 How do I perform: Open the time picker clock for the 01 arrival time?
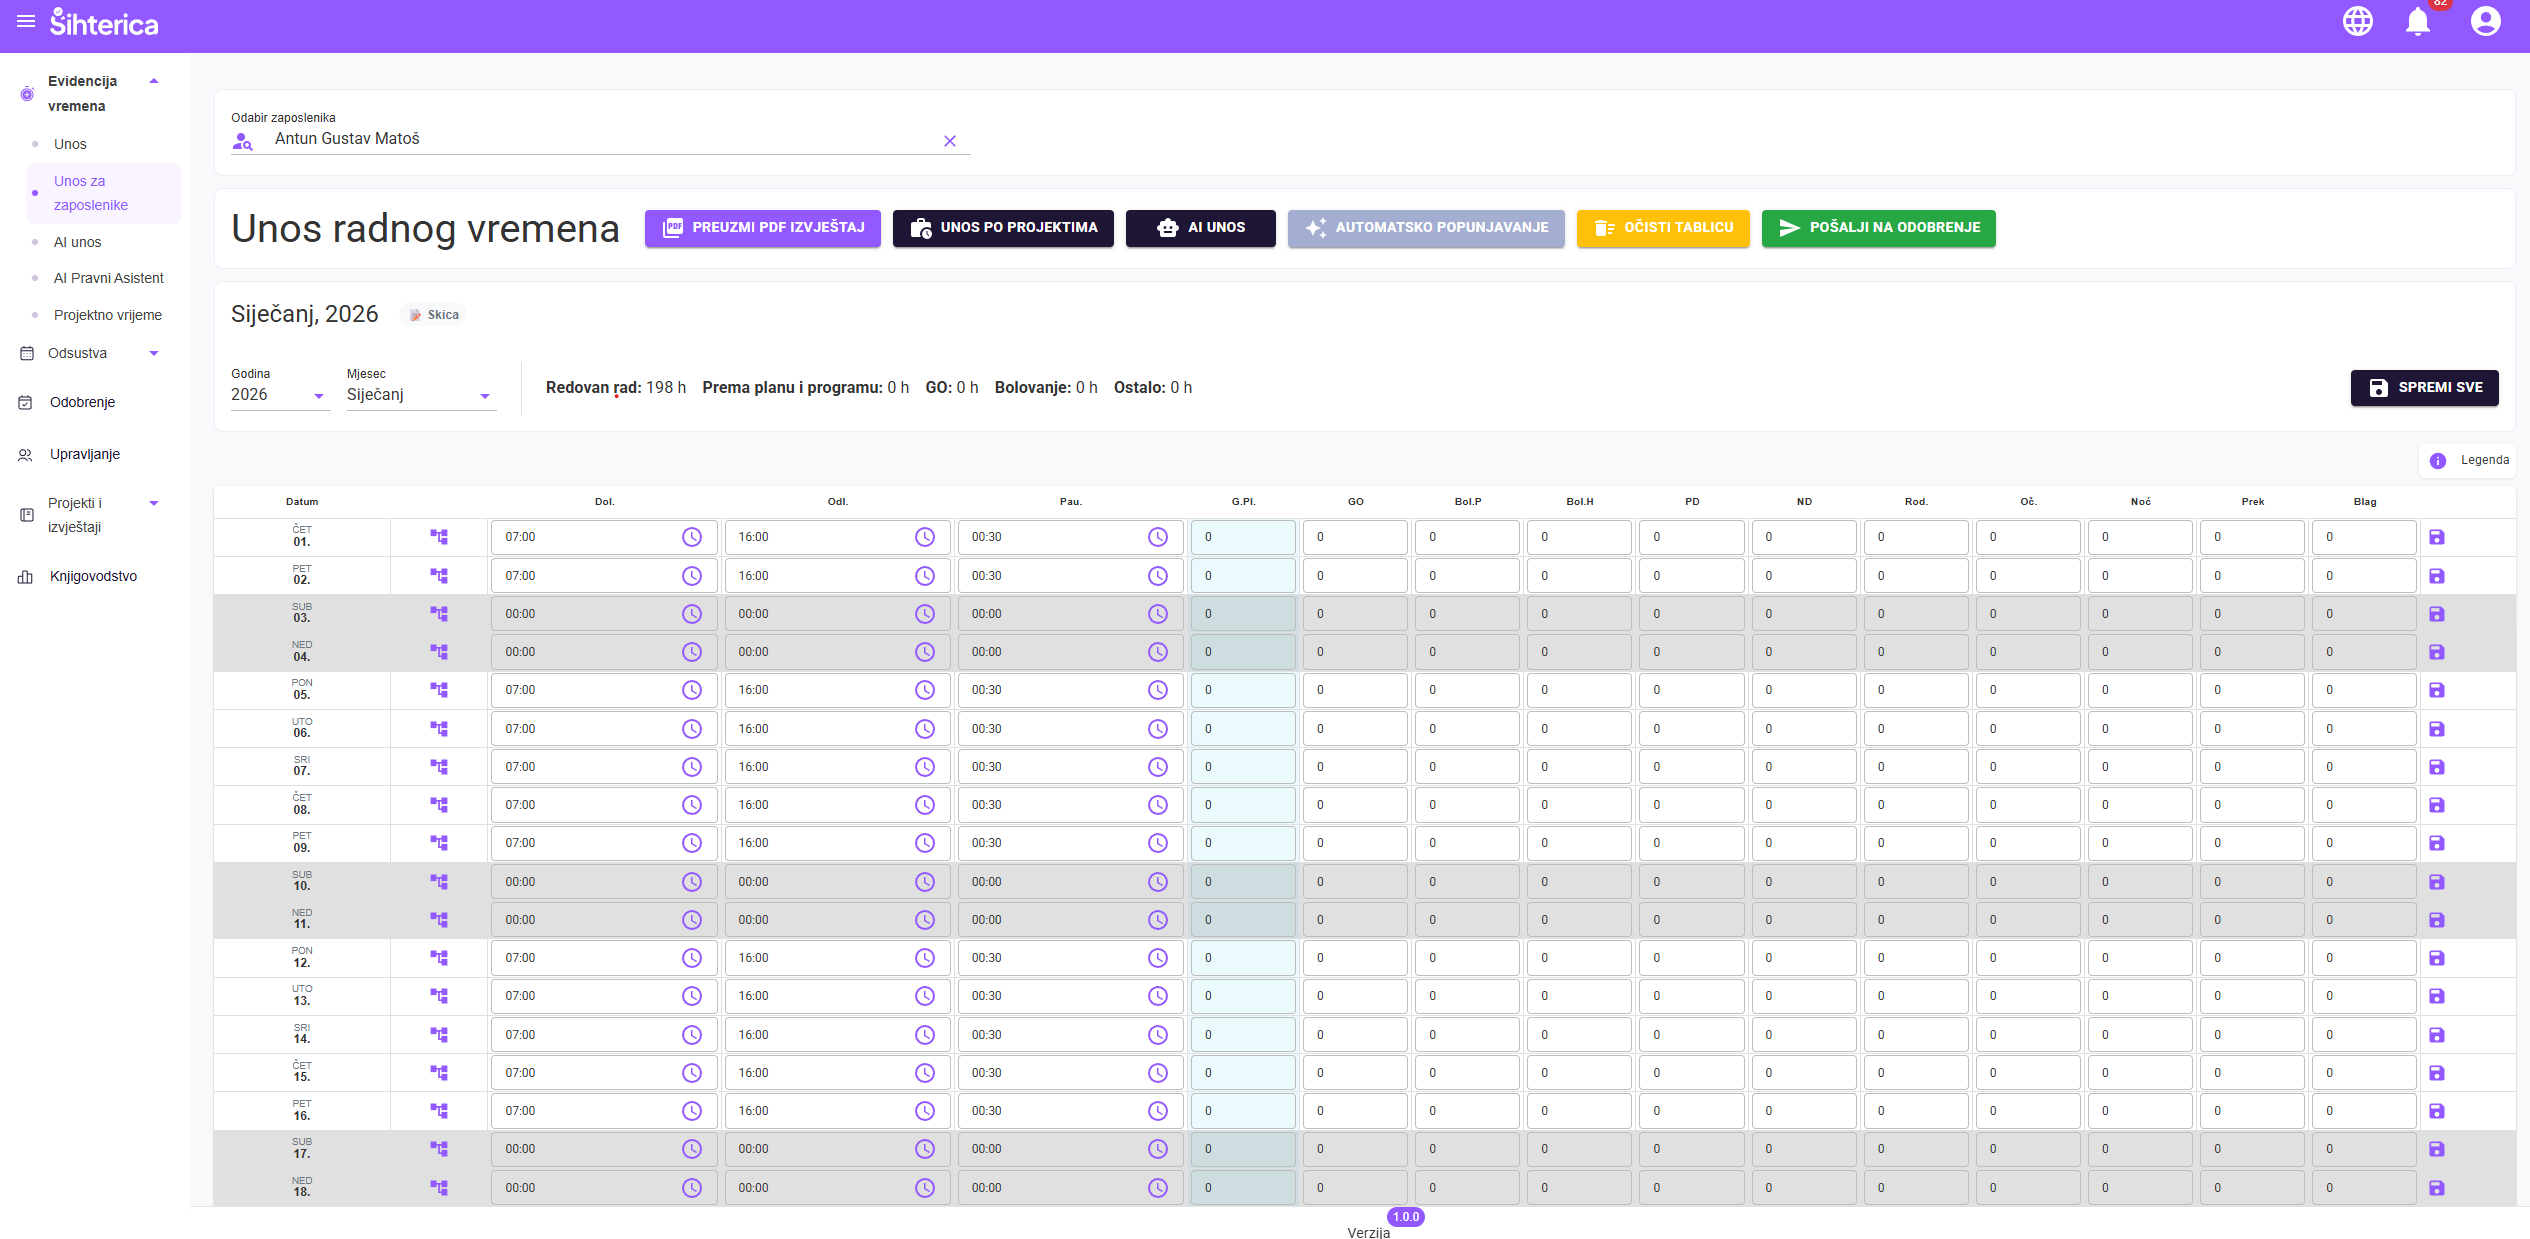click(691, 538)
